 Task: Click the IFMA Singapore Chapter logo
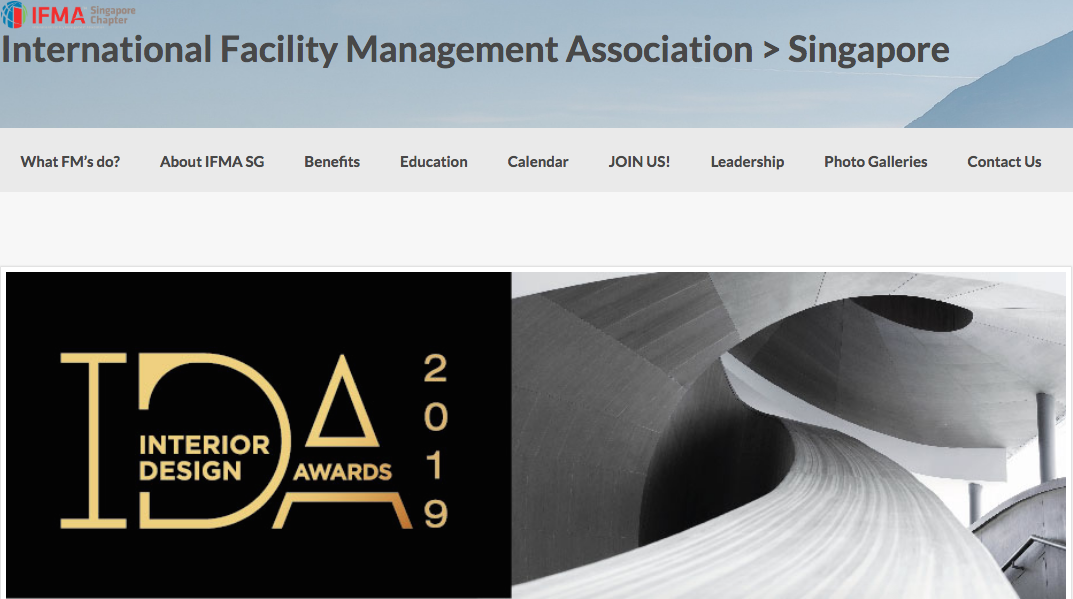[68, 14]
